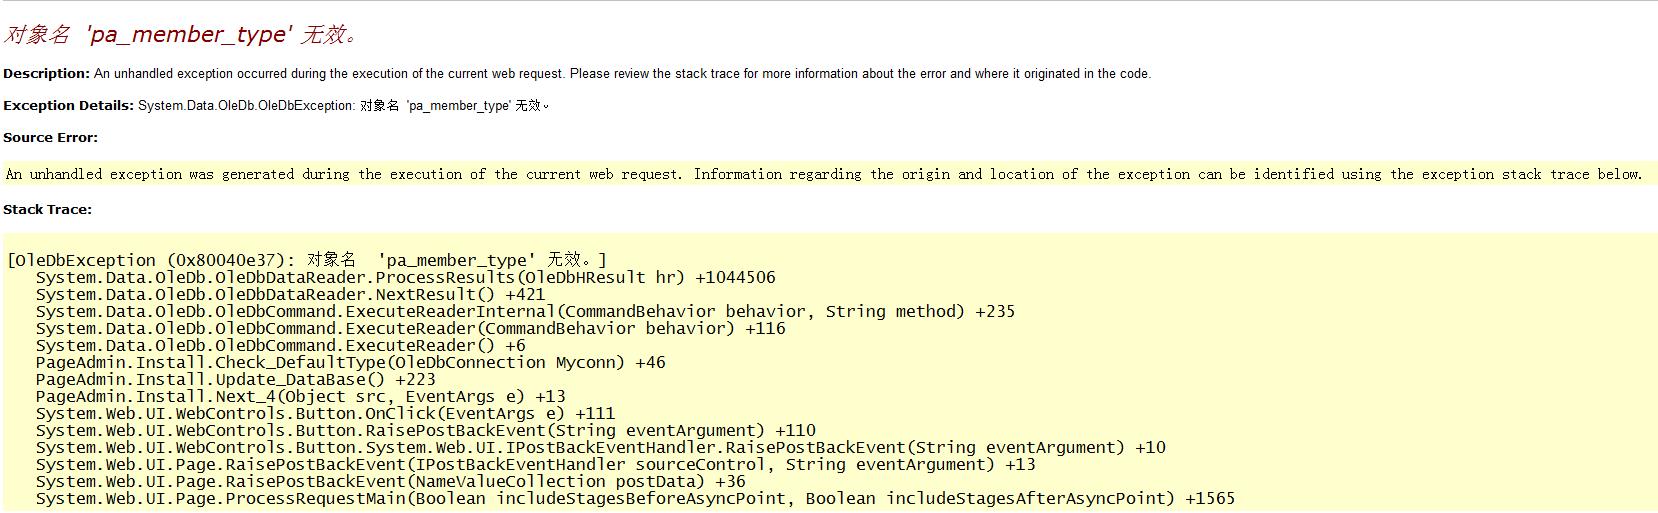Image resolution: width=1658 pixels, height=513 pixels.
Task: Click the System.Data.OleDb.OleDbException text in exception details
Action: point(246,105)
